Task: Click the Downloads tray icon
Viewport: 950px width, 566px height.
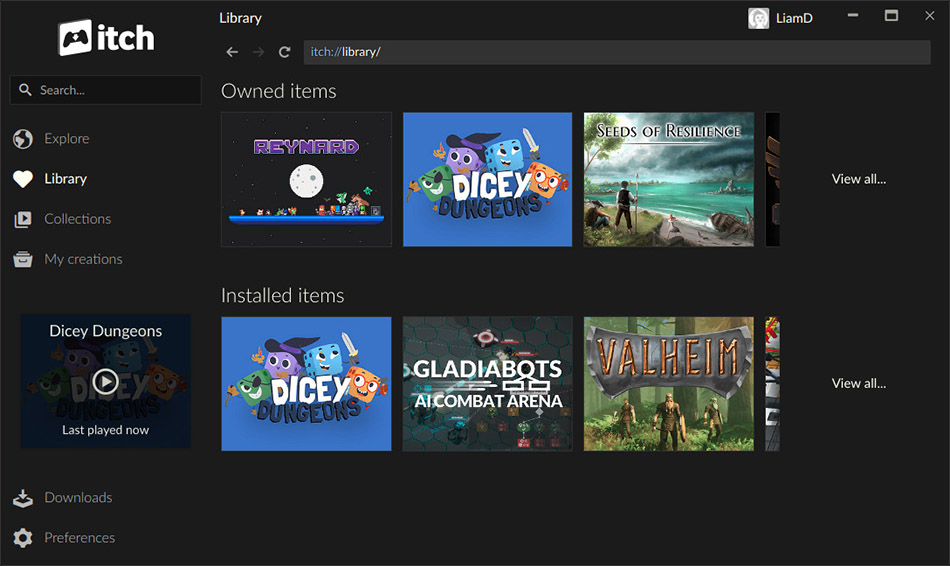Action: click(x=23, y=498)
